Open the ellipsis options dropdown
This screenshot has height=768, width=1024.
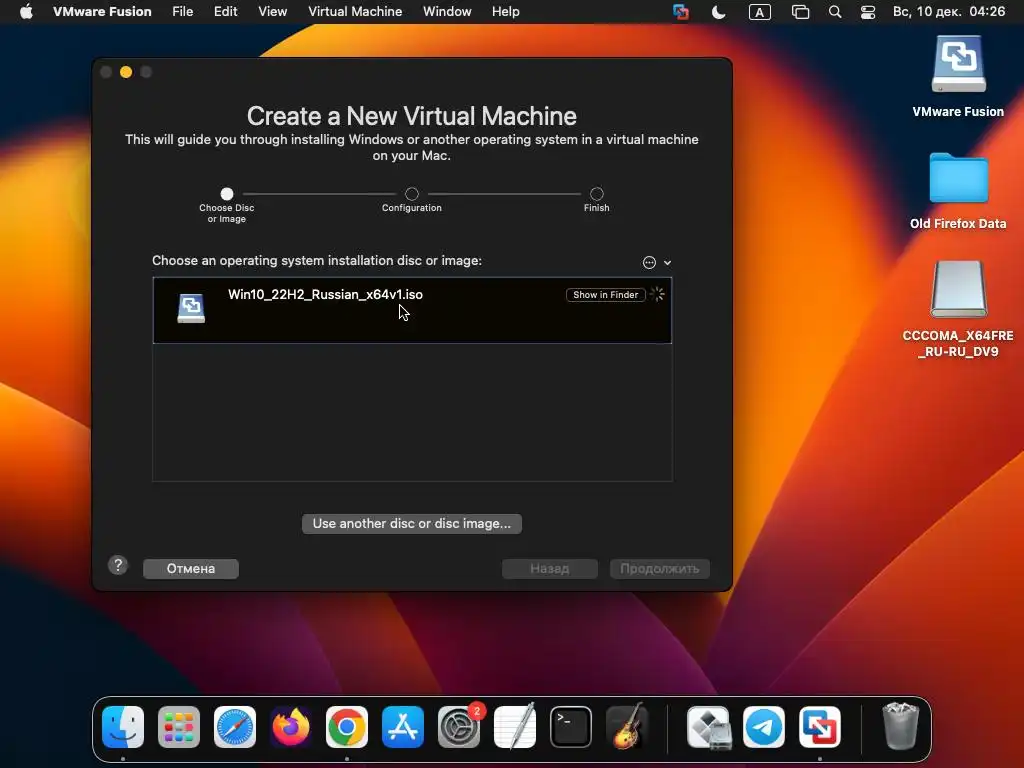coord(656,263)
